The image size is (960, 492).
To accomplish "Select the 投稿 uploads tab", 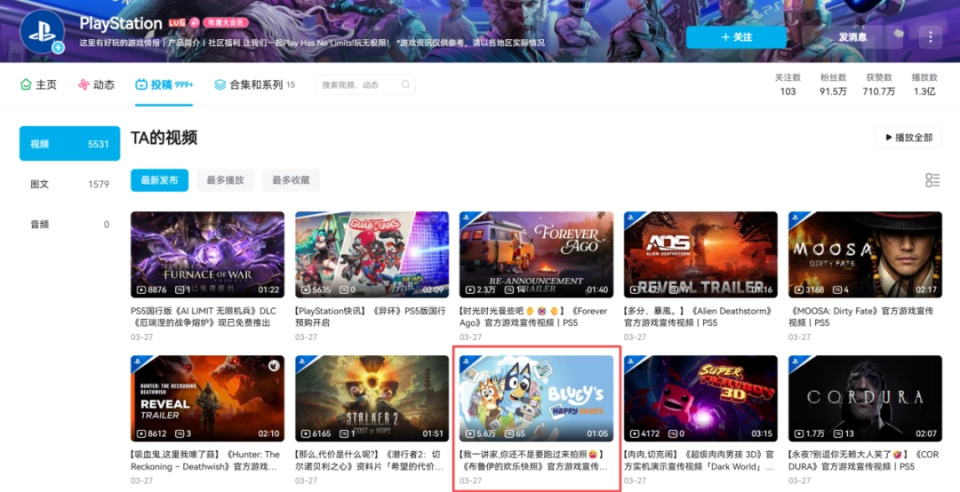I will (x=164, y=85).
